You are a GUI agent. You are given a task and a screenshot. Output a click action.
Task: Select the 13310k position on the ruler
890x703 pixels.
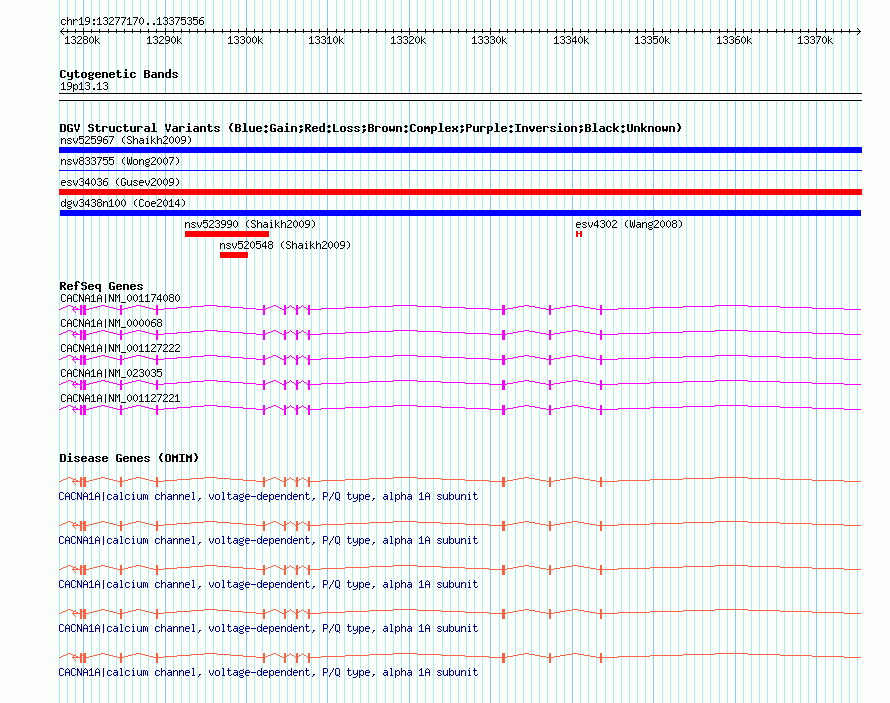[326, 40]
